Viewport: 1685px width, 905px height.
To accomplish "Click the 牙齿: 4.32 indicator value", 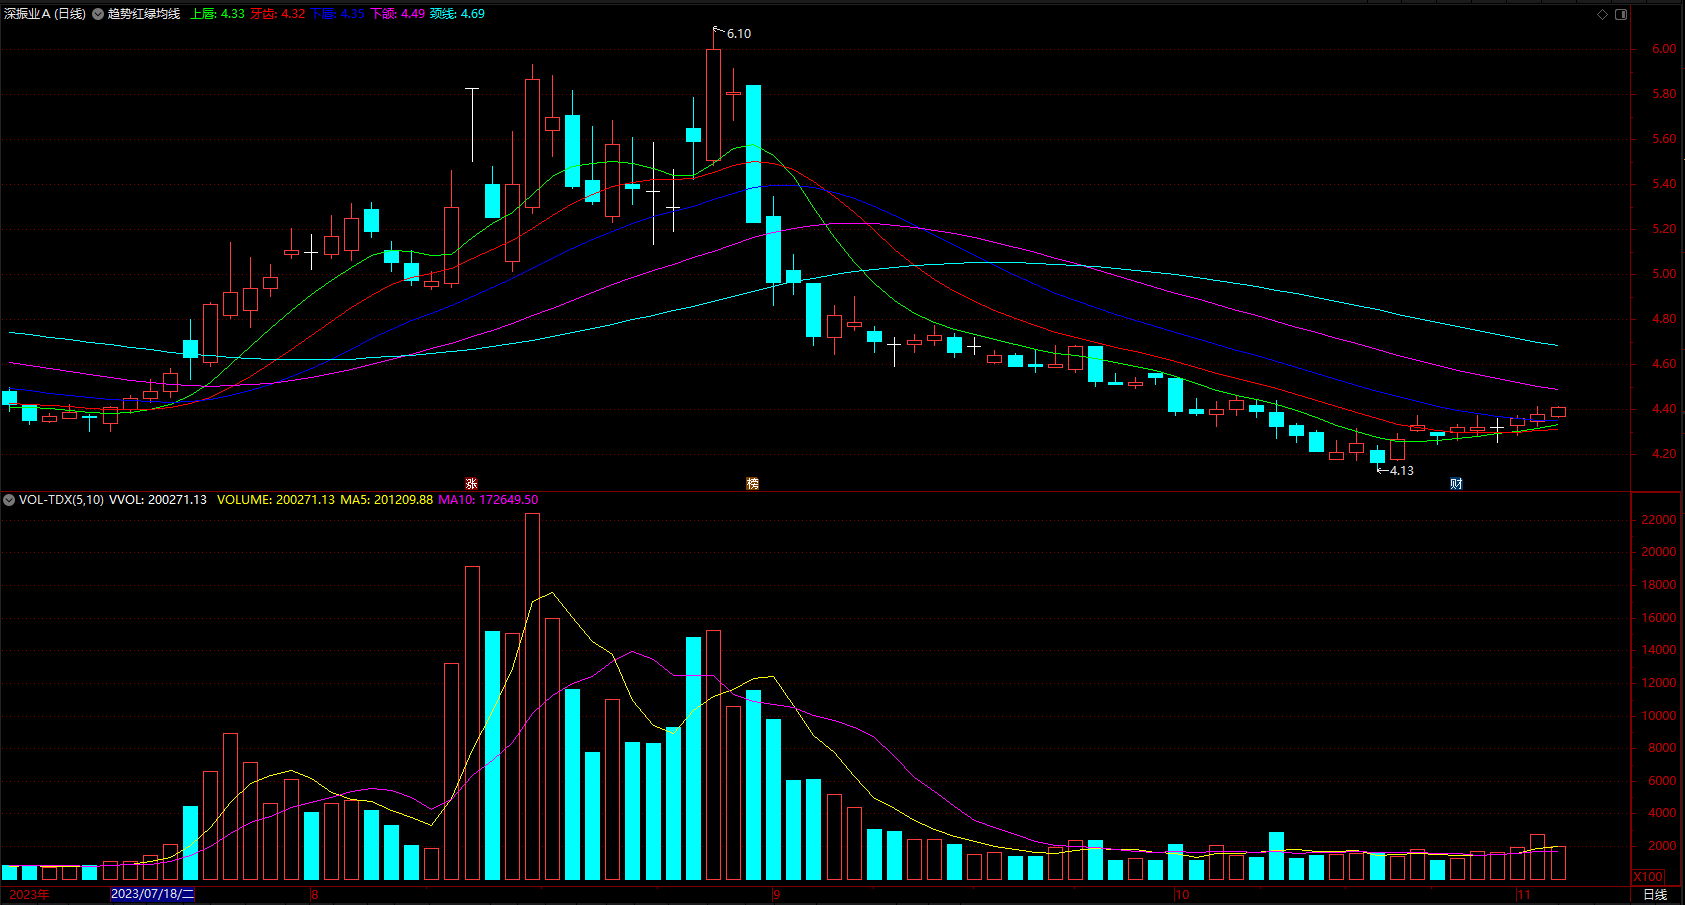I will 278,14.
